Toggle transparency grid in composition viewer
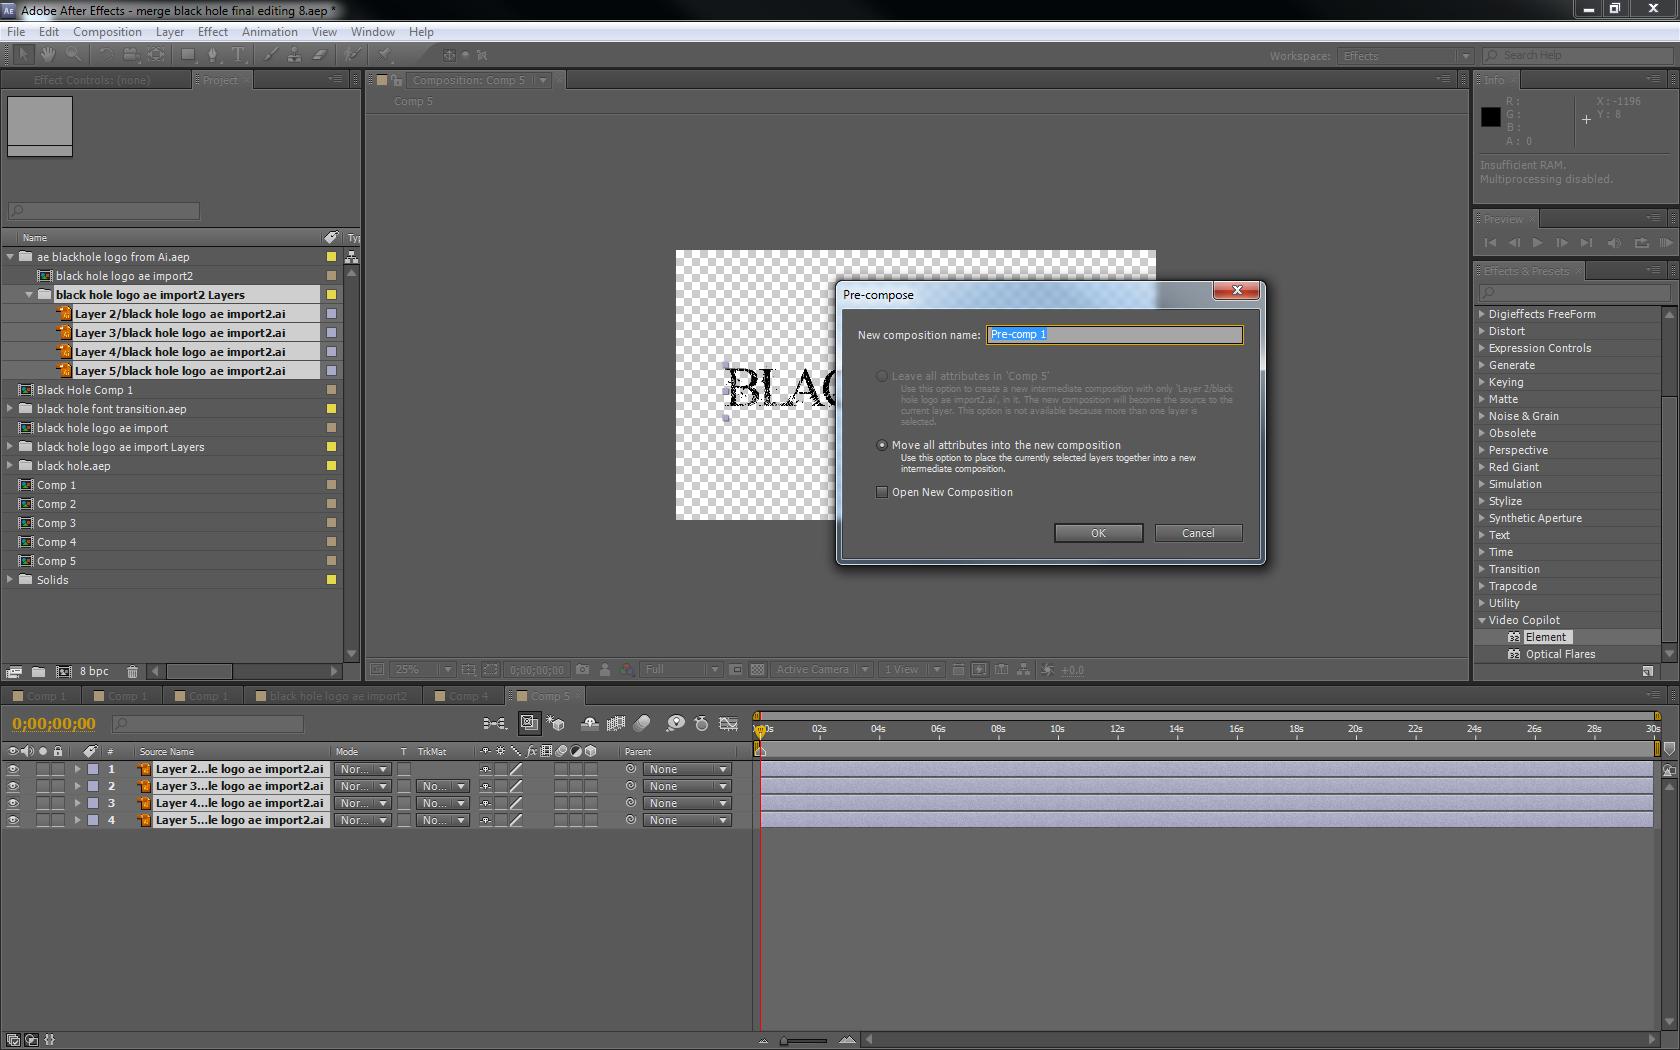This screenshot has width=1680, height=1050. tap(757, 670)
